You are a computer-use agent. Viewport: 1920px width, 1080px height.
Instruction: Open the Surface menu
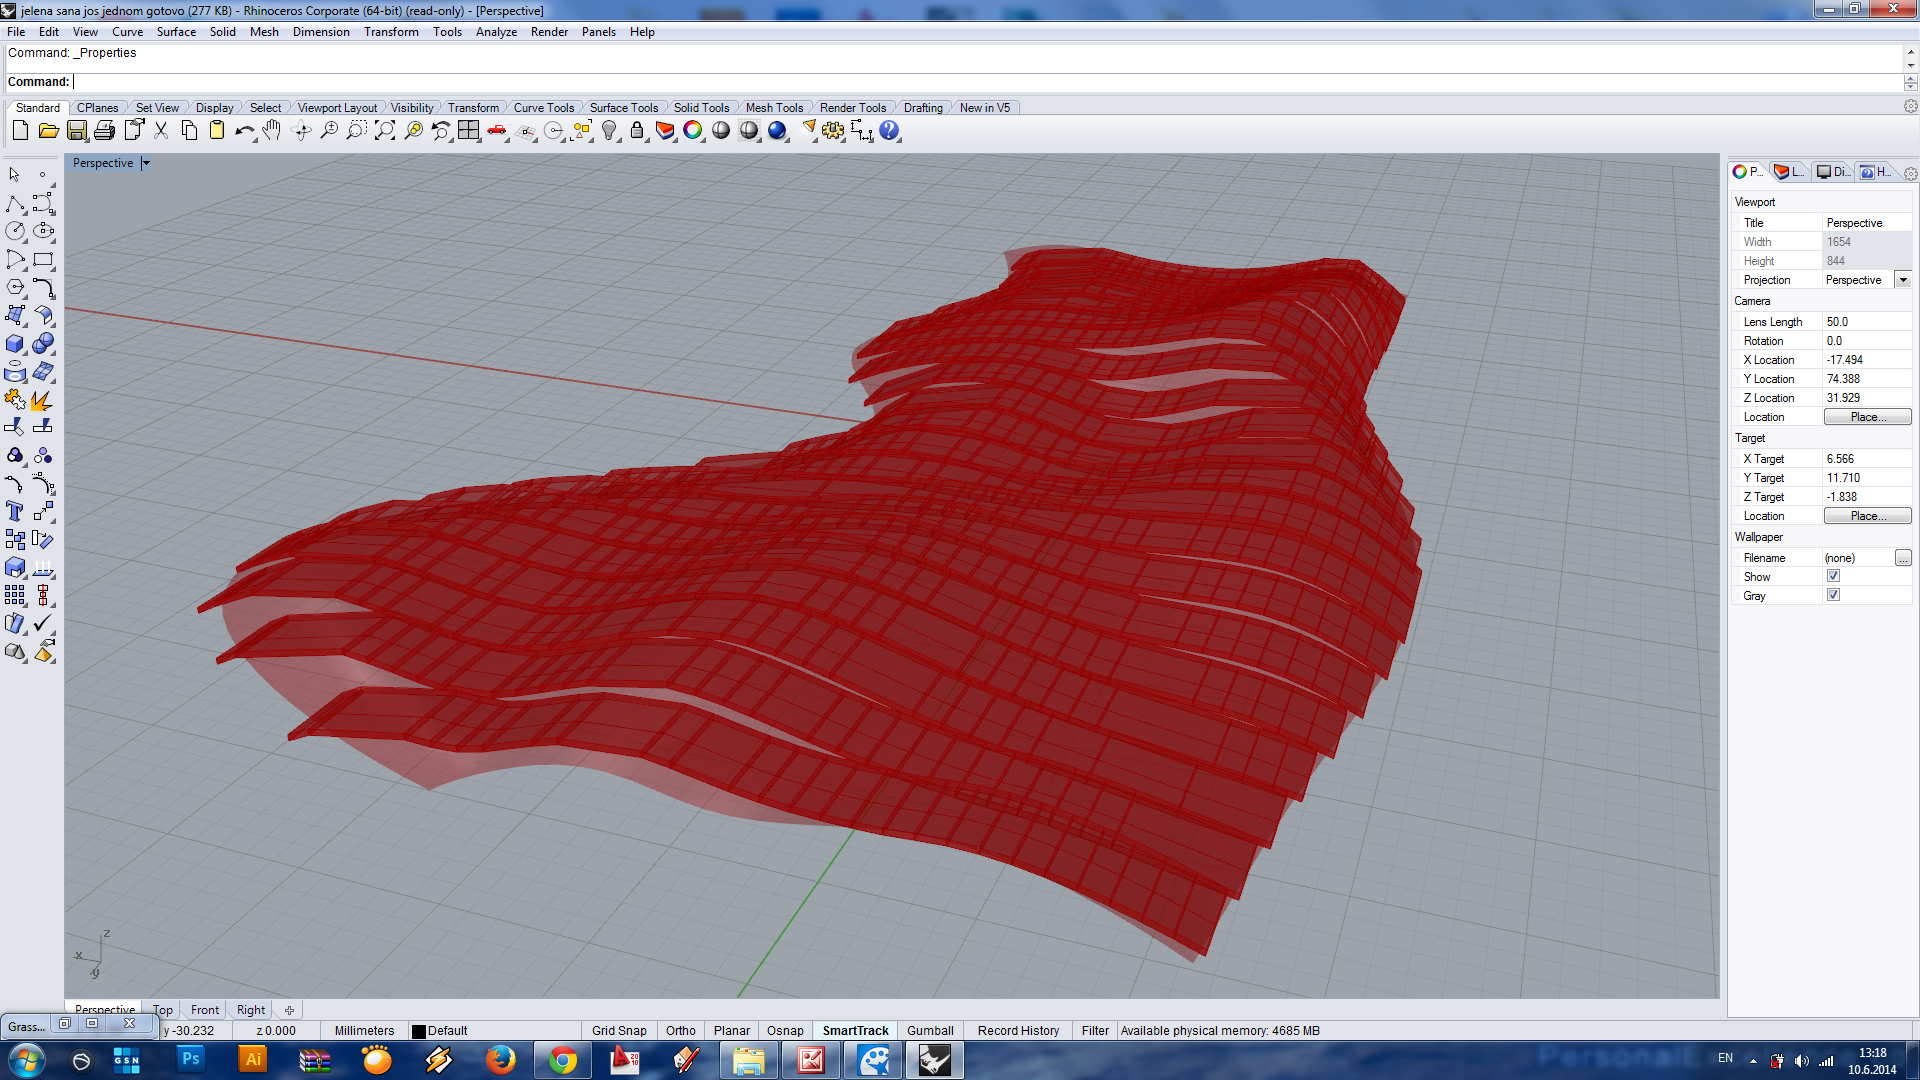(x=176, y=32)
